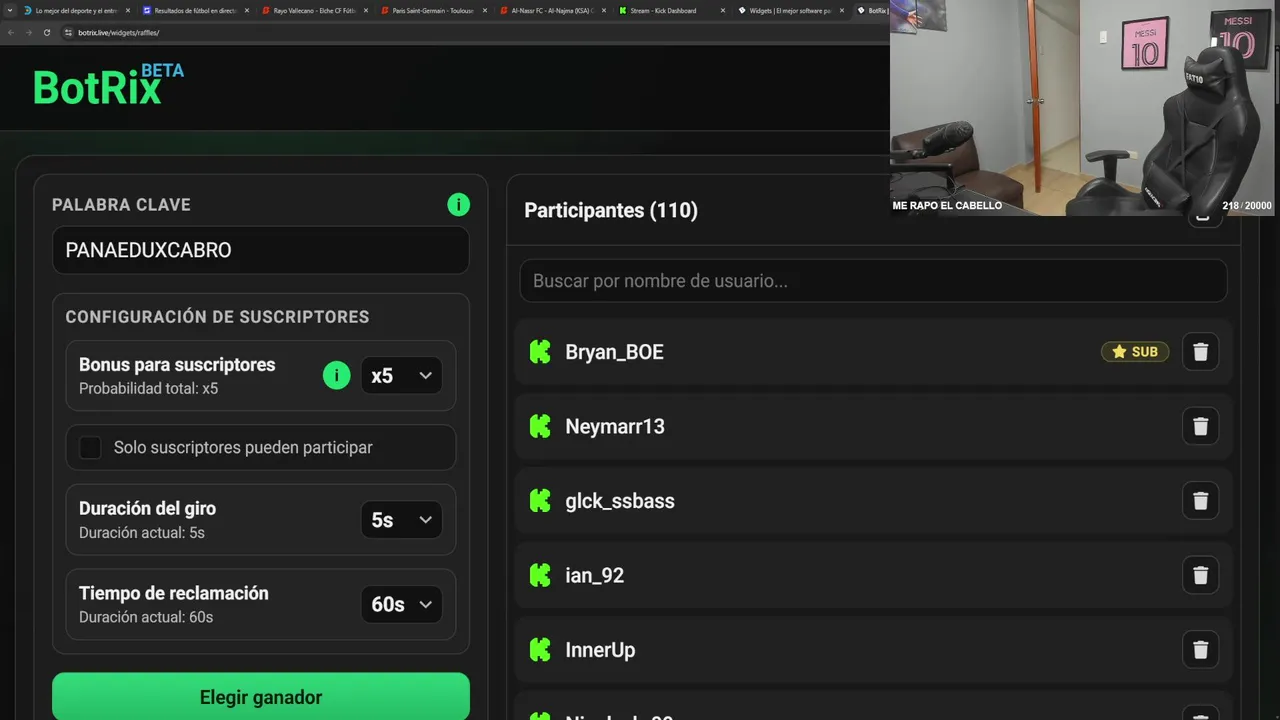Click the SUB badge on Bryan_BOE
The image size is (1280, 720).
click(1135, 352)
